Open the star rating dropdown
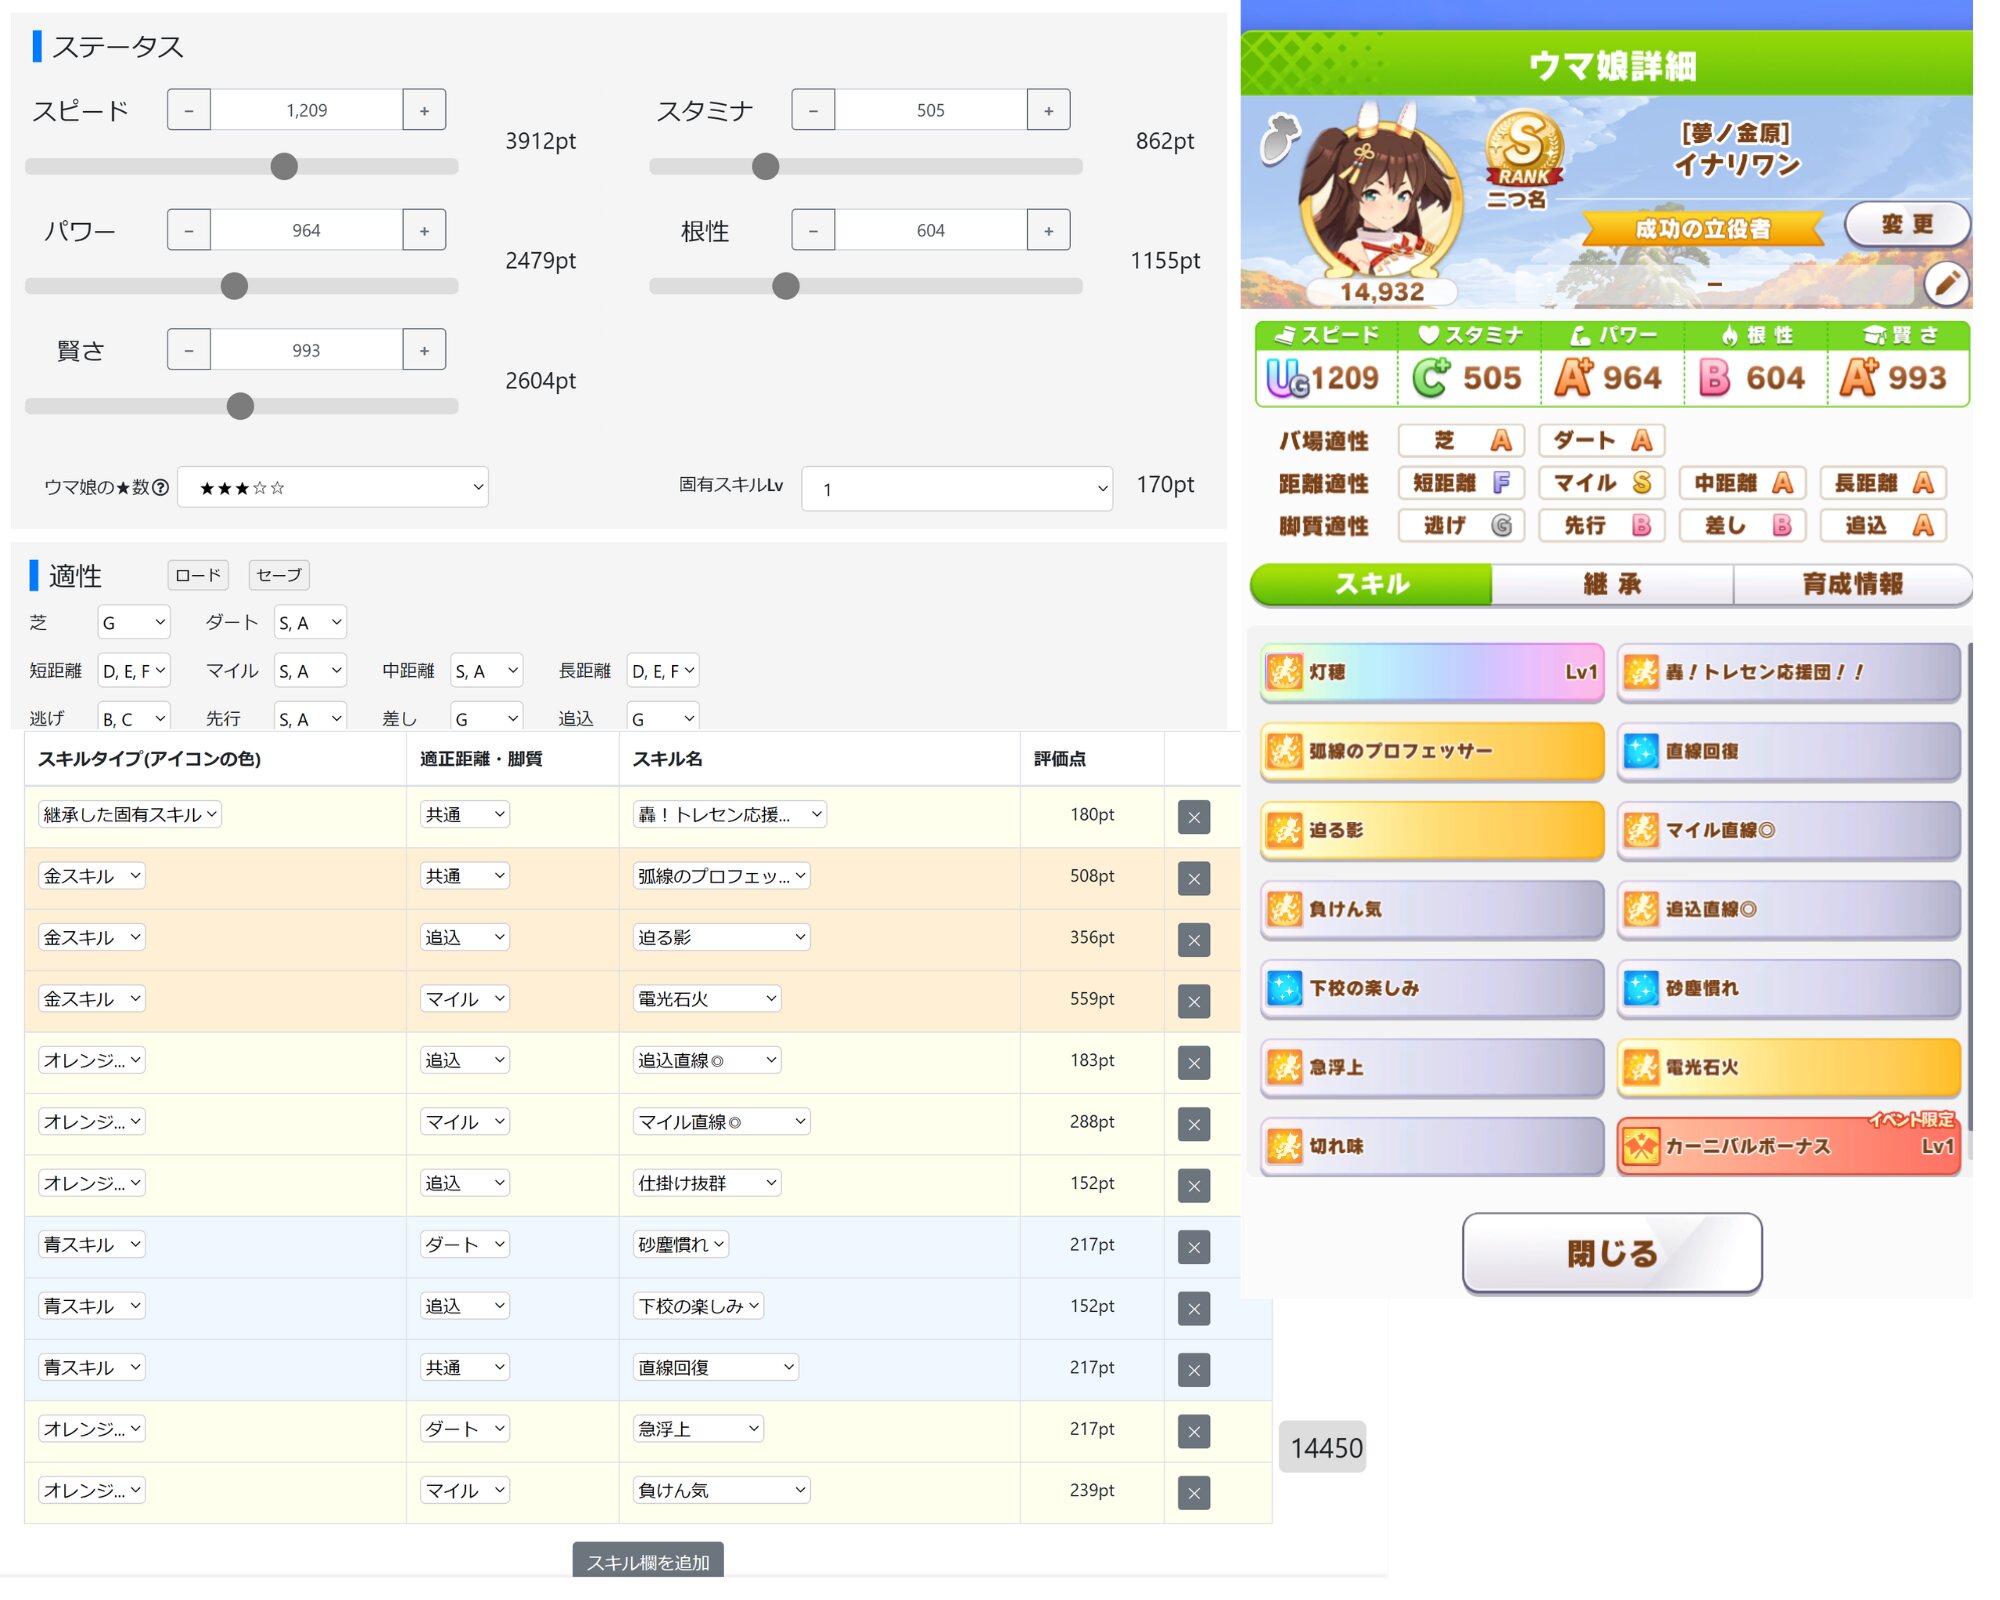2000x1600 pixels. coord(333,488)
